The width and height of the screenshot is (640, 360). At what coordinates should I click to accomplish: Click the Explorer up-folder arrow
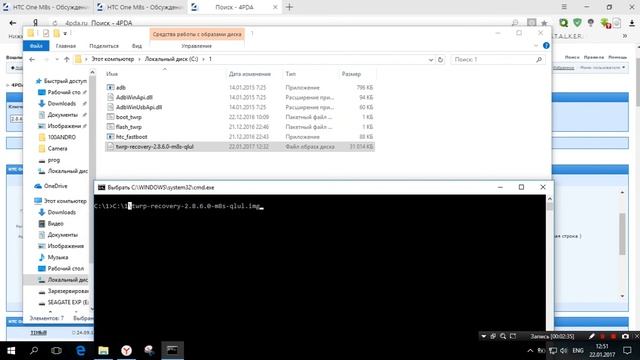pyautogui.click(x=67, y=60)
